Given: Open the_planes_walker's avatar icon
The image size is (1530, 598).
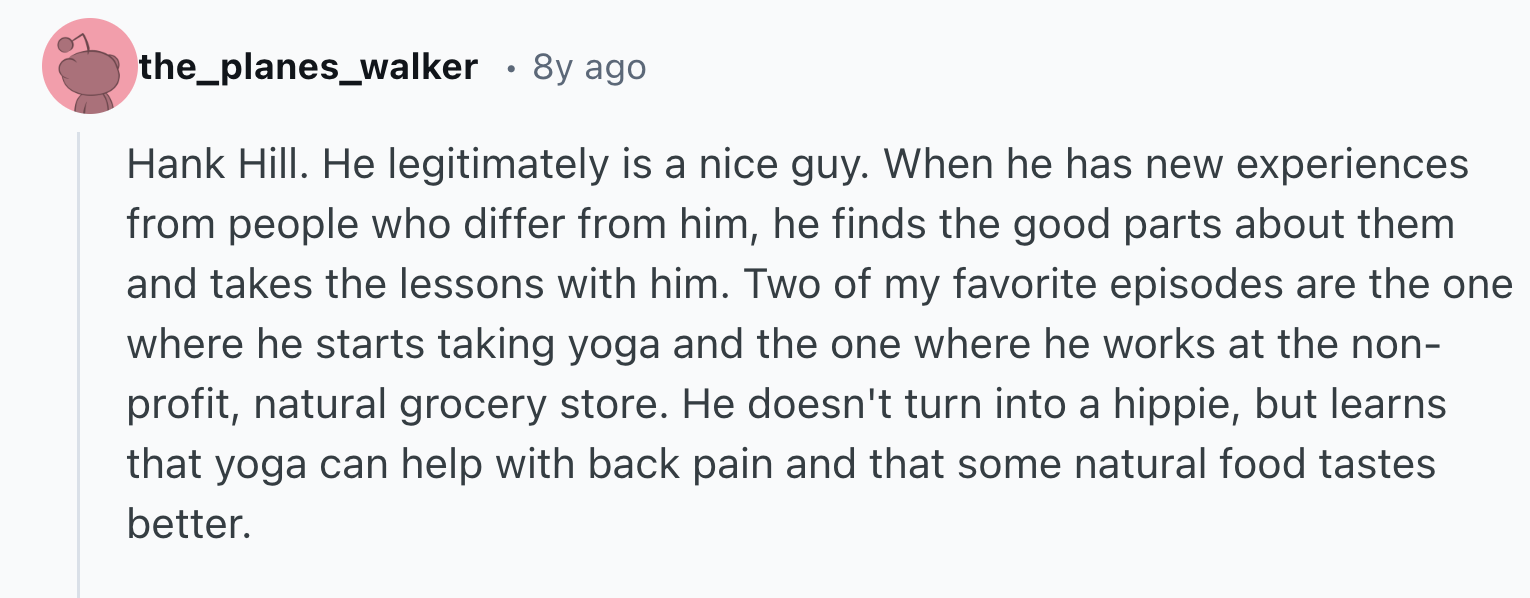Looking at the screenshot, I should point(90,66).
